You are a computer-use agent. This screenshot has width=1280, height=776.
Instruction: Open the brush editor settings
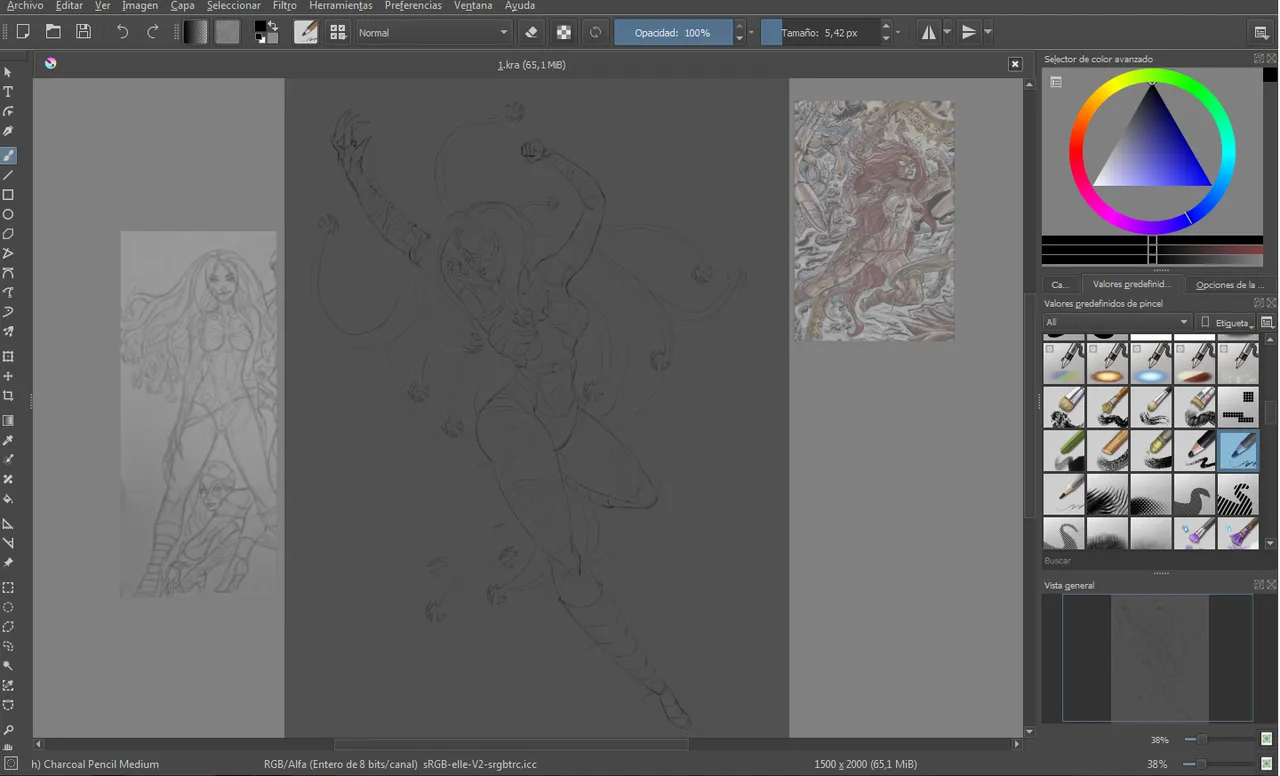(x=306, y=32)
